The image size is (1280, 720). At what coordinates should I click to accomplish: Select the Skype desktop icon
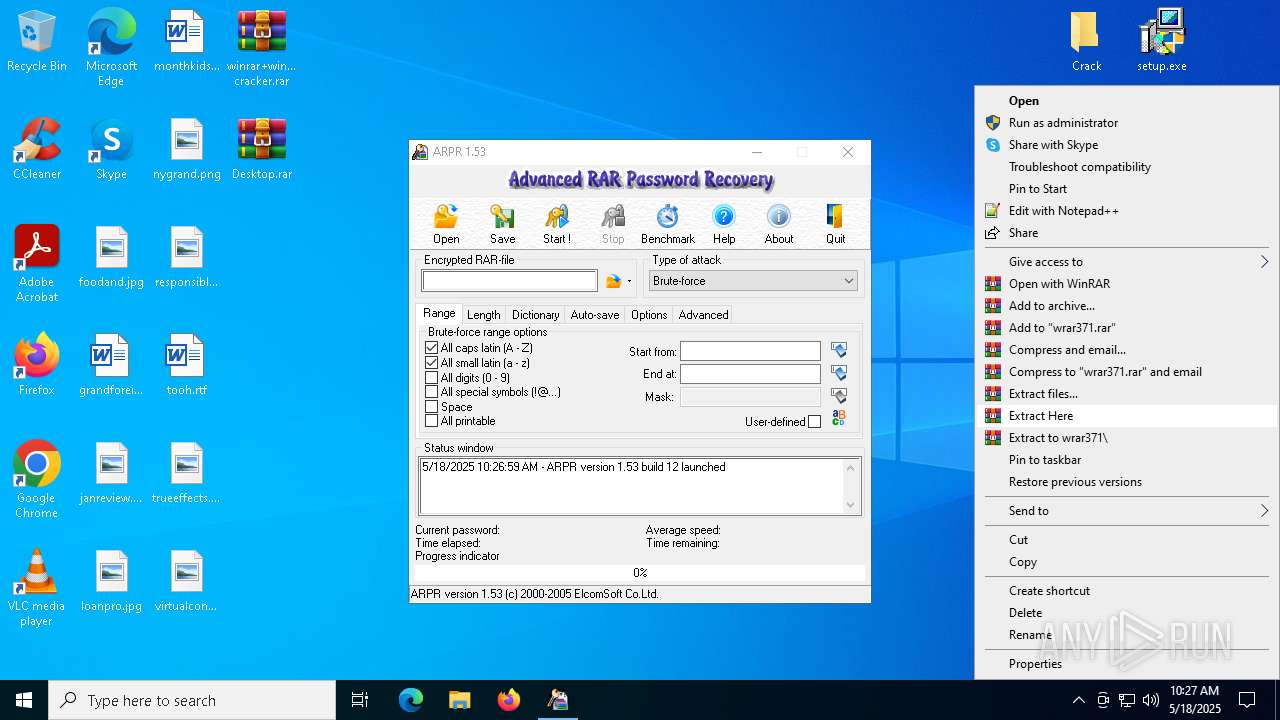coord(111,149)
